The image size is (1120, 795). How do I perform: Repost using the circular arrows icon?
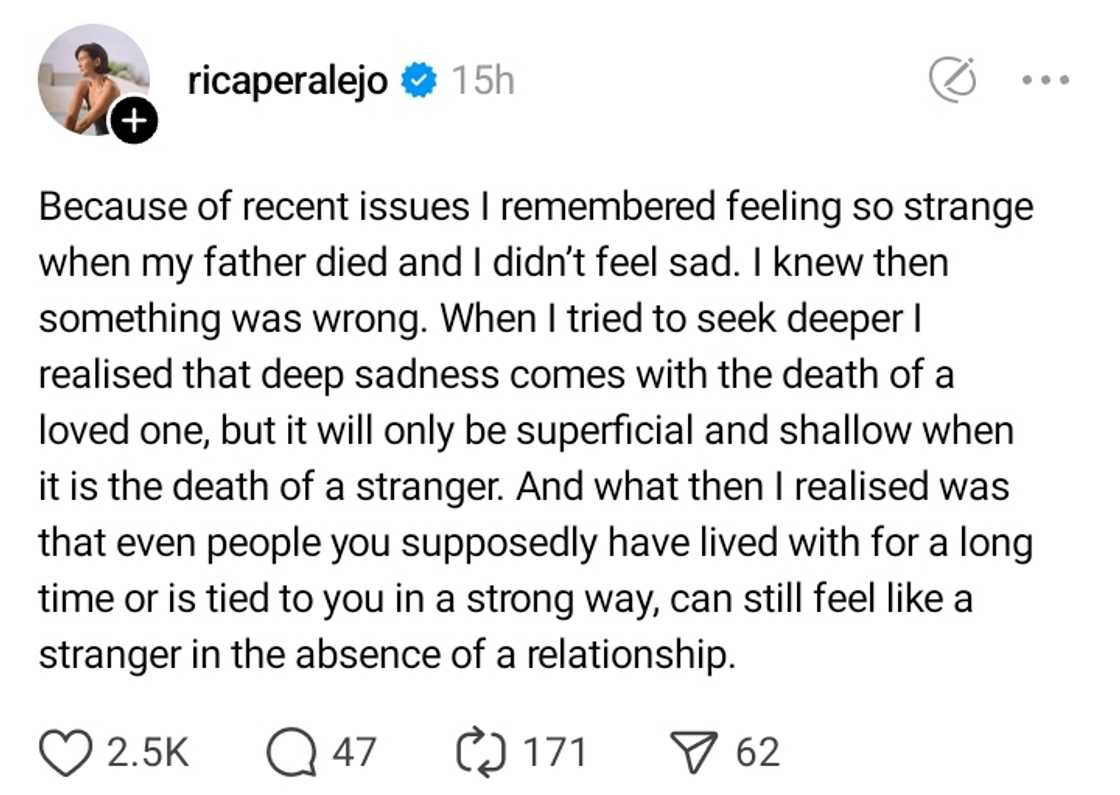tap(480, 752)
